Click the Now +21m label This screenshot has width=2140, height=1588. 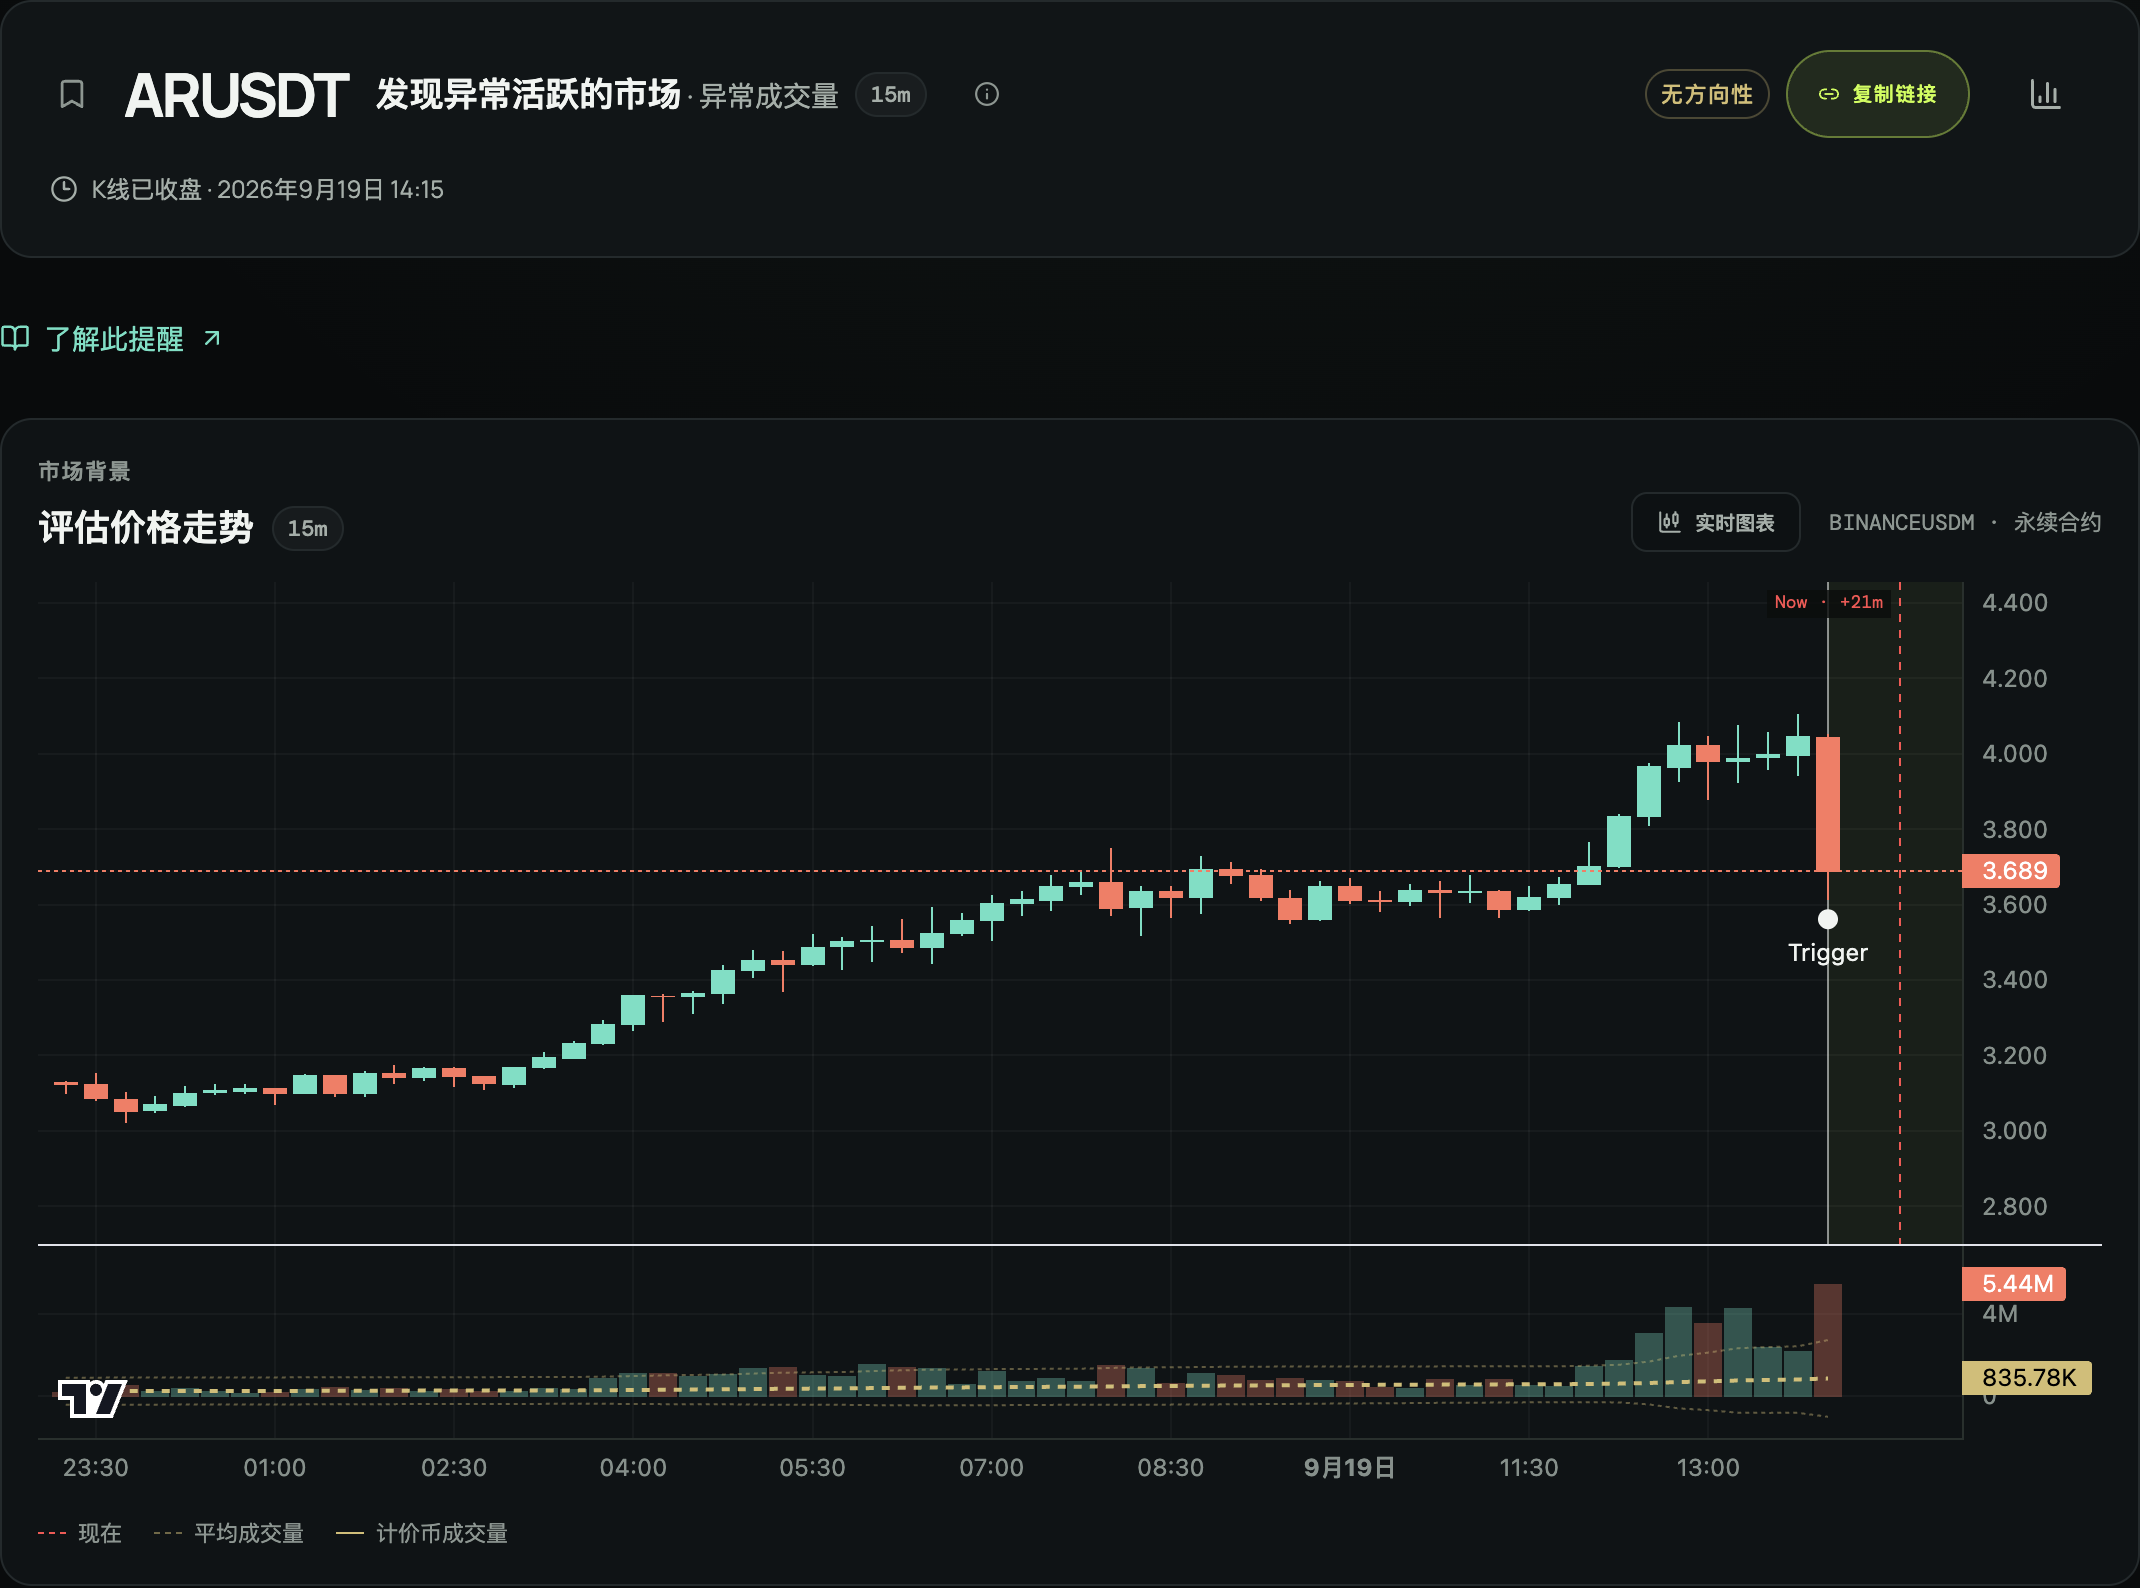(x=1829, y=602)
